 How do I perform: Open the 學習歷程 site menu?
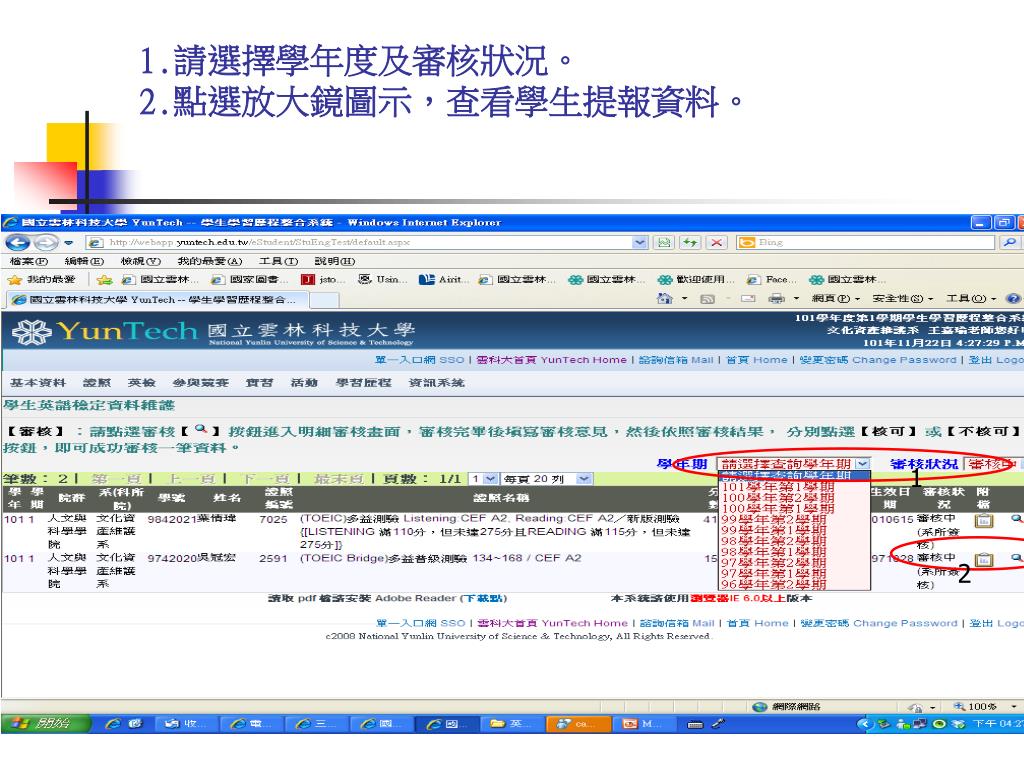pos(363,383)
